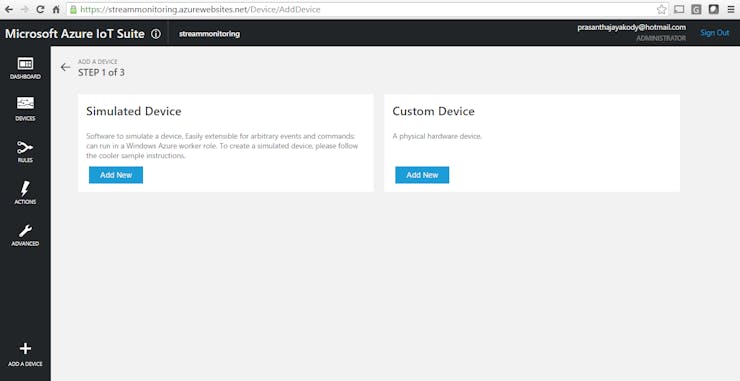The height and width of the screenshot is (381, 740).
Task: Click the browser forward button
Action: click(24, 9)
